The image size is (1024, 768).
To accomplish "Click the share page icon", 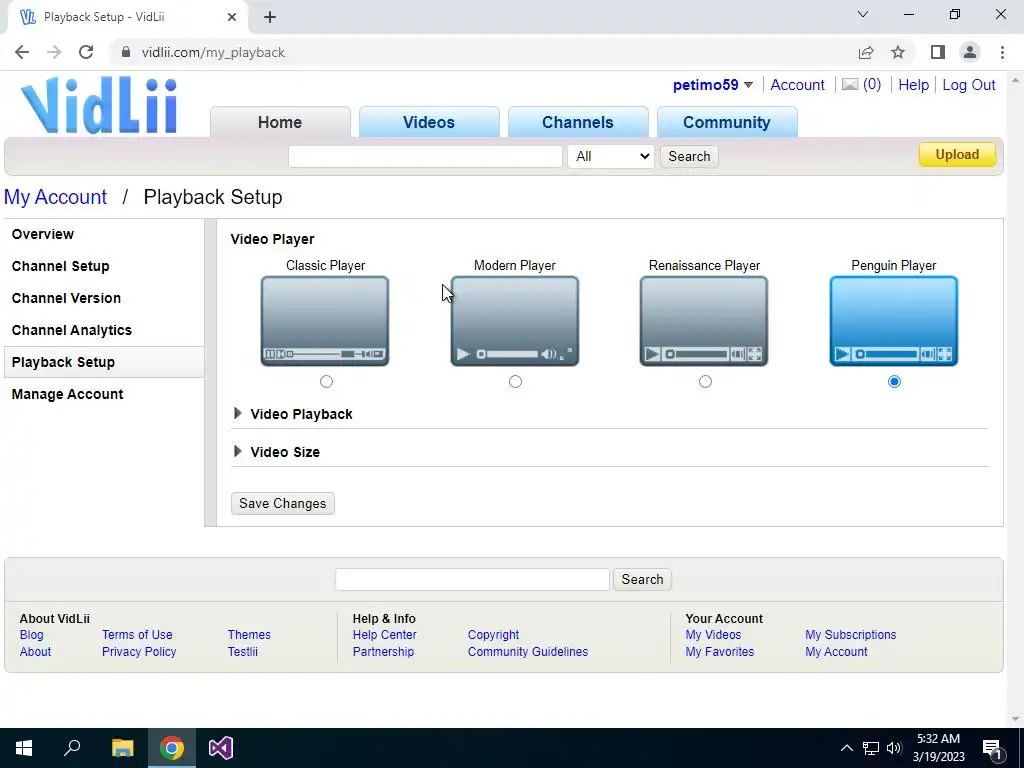I will coord(866,52).
